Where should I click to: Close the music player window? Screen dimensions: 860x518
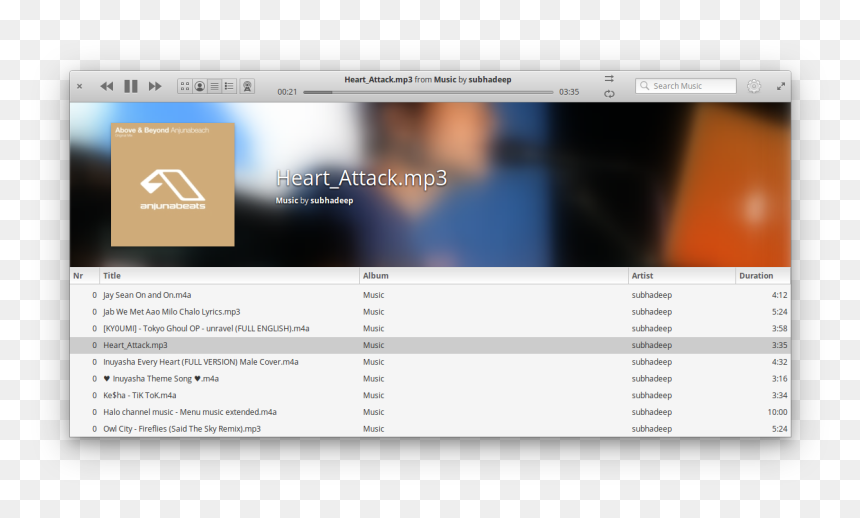click(x=80, y=86)
